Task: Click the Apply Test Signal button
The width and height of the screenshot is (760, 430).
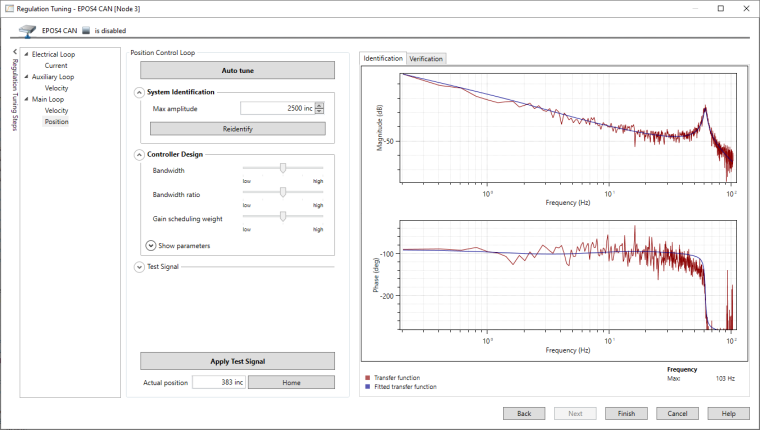Action: point(237,361)
